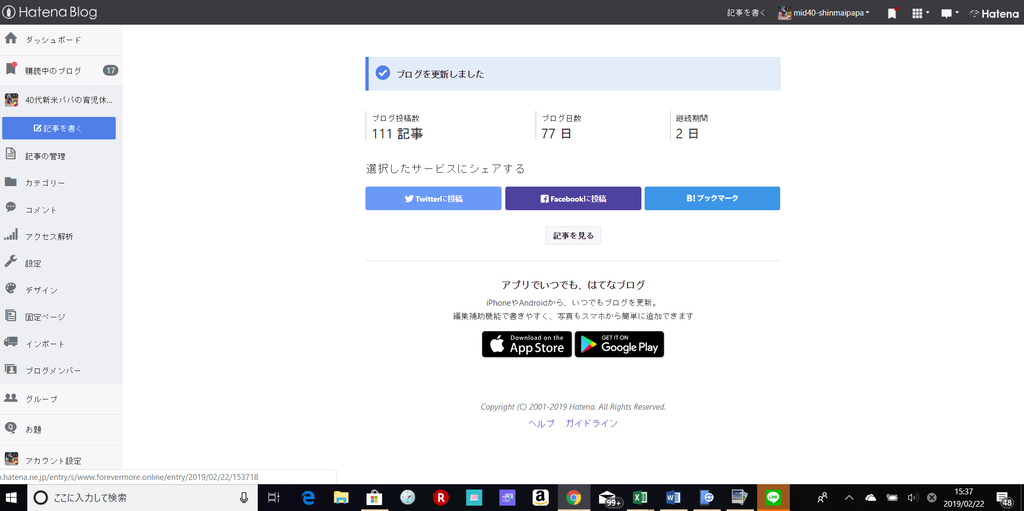Open the Rakuten R icon on the taskbar

click(x=441, y=498)
